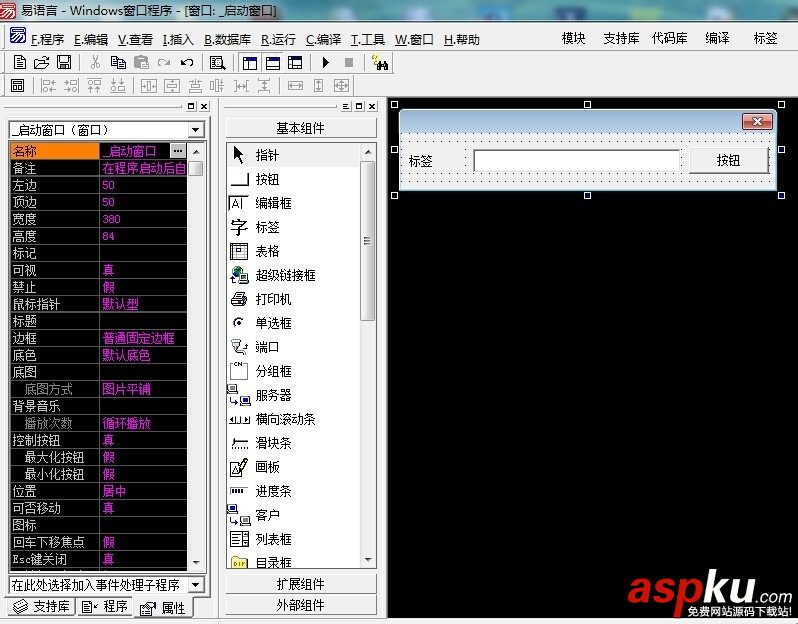The width and height of the screenshot is (798, 624).
Task: Switch to the 程序 bottom tab
Action: [x=105, y=606]
